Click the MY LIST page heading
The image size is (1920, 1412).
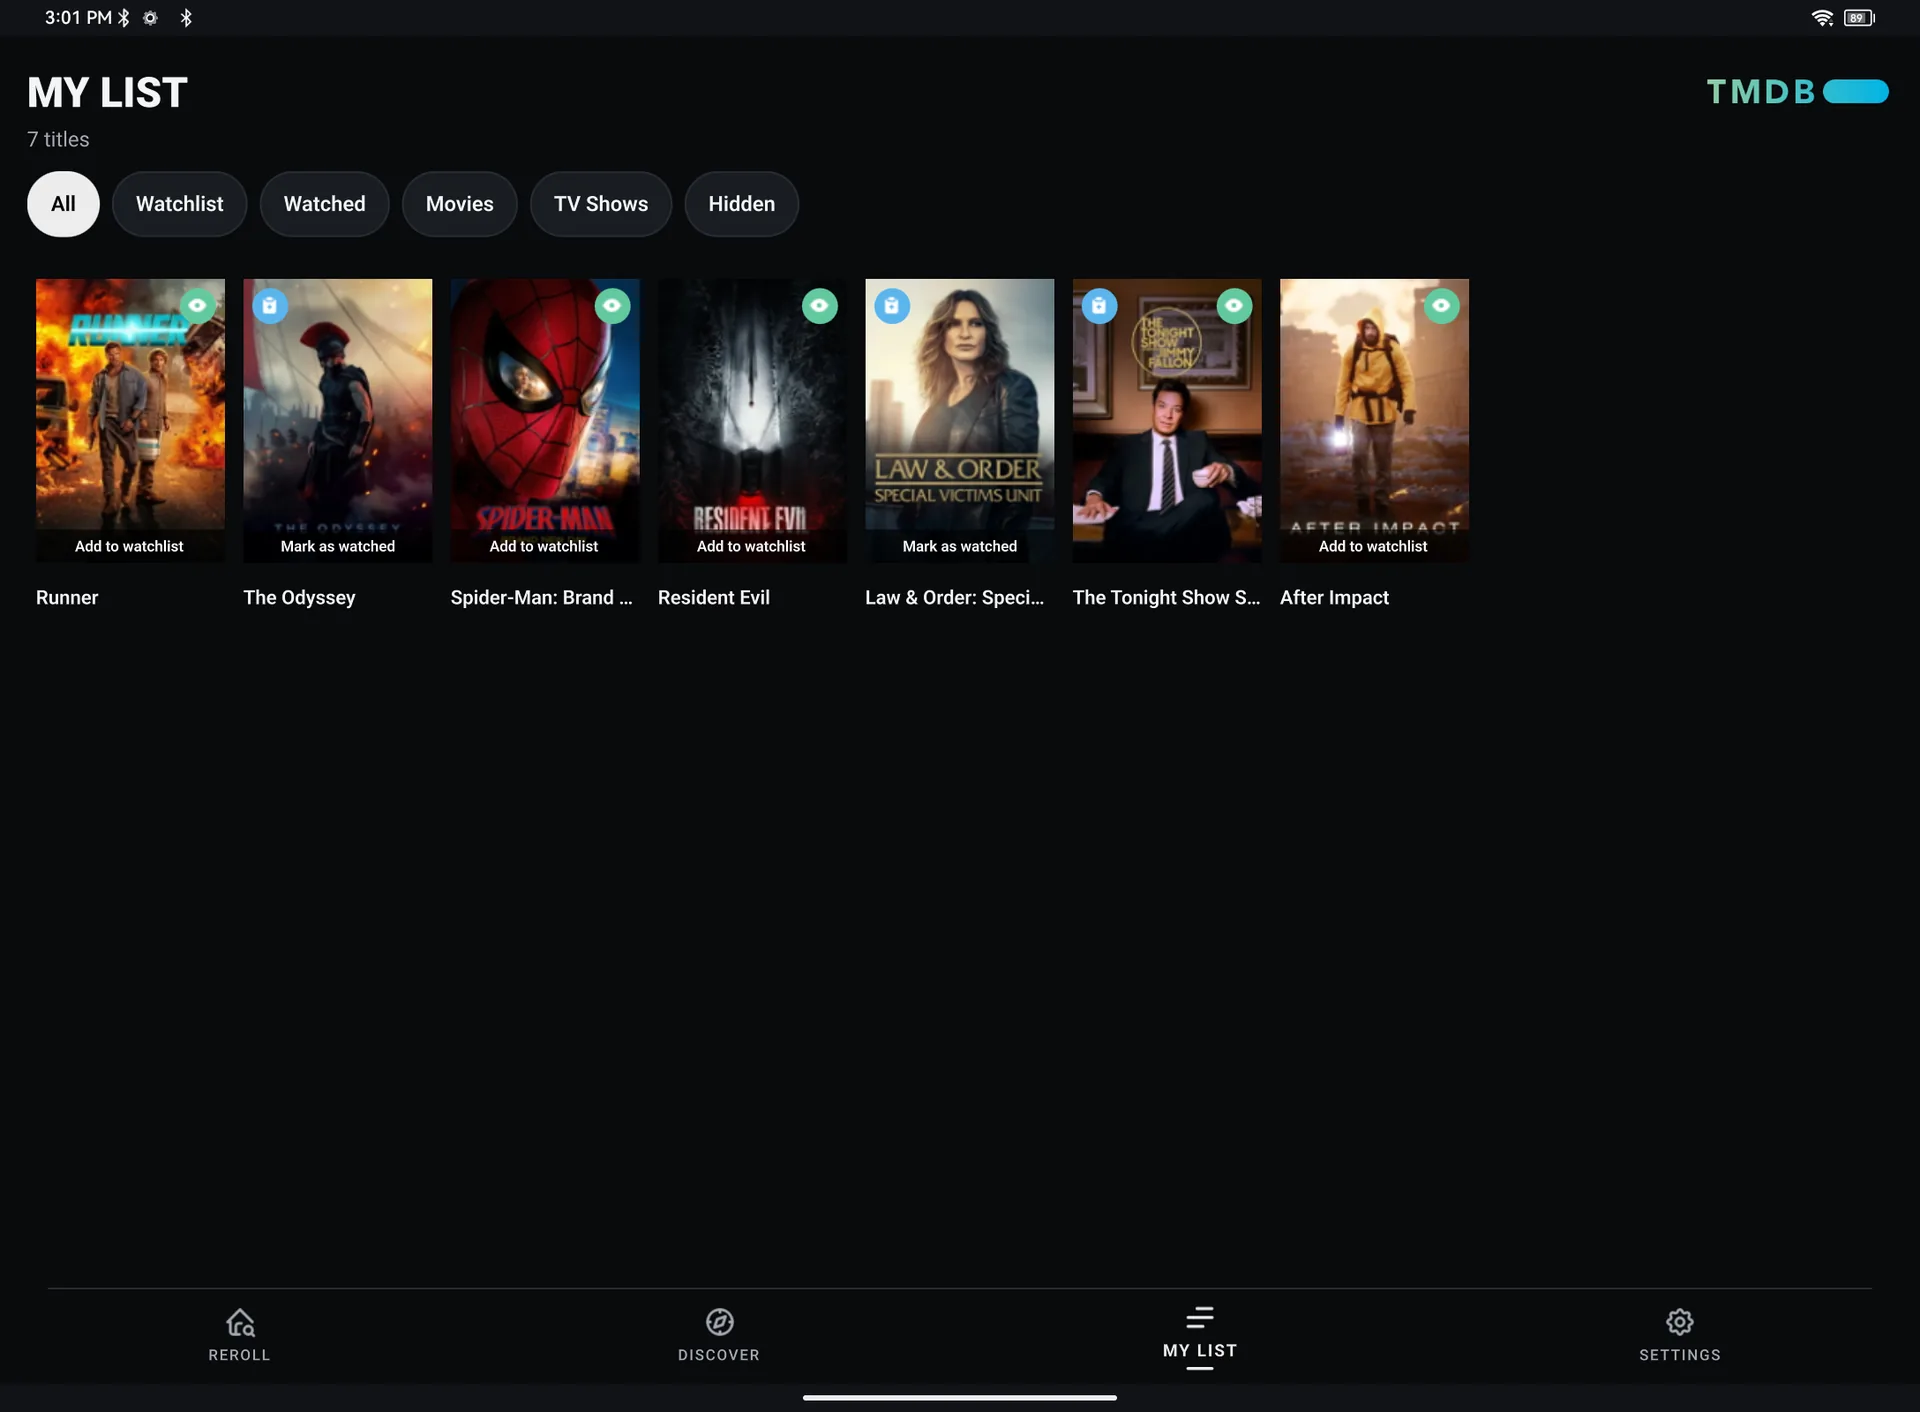point(107,93)
